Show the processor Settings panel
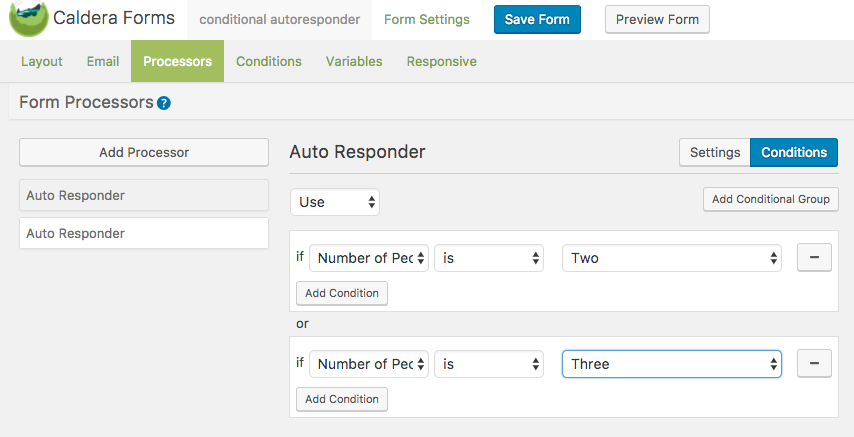The width and height of the screenshot is (854, 437). tap(714, 152)
